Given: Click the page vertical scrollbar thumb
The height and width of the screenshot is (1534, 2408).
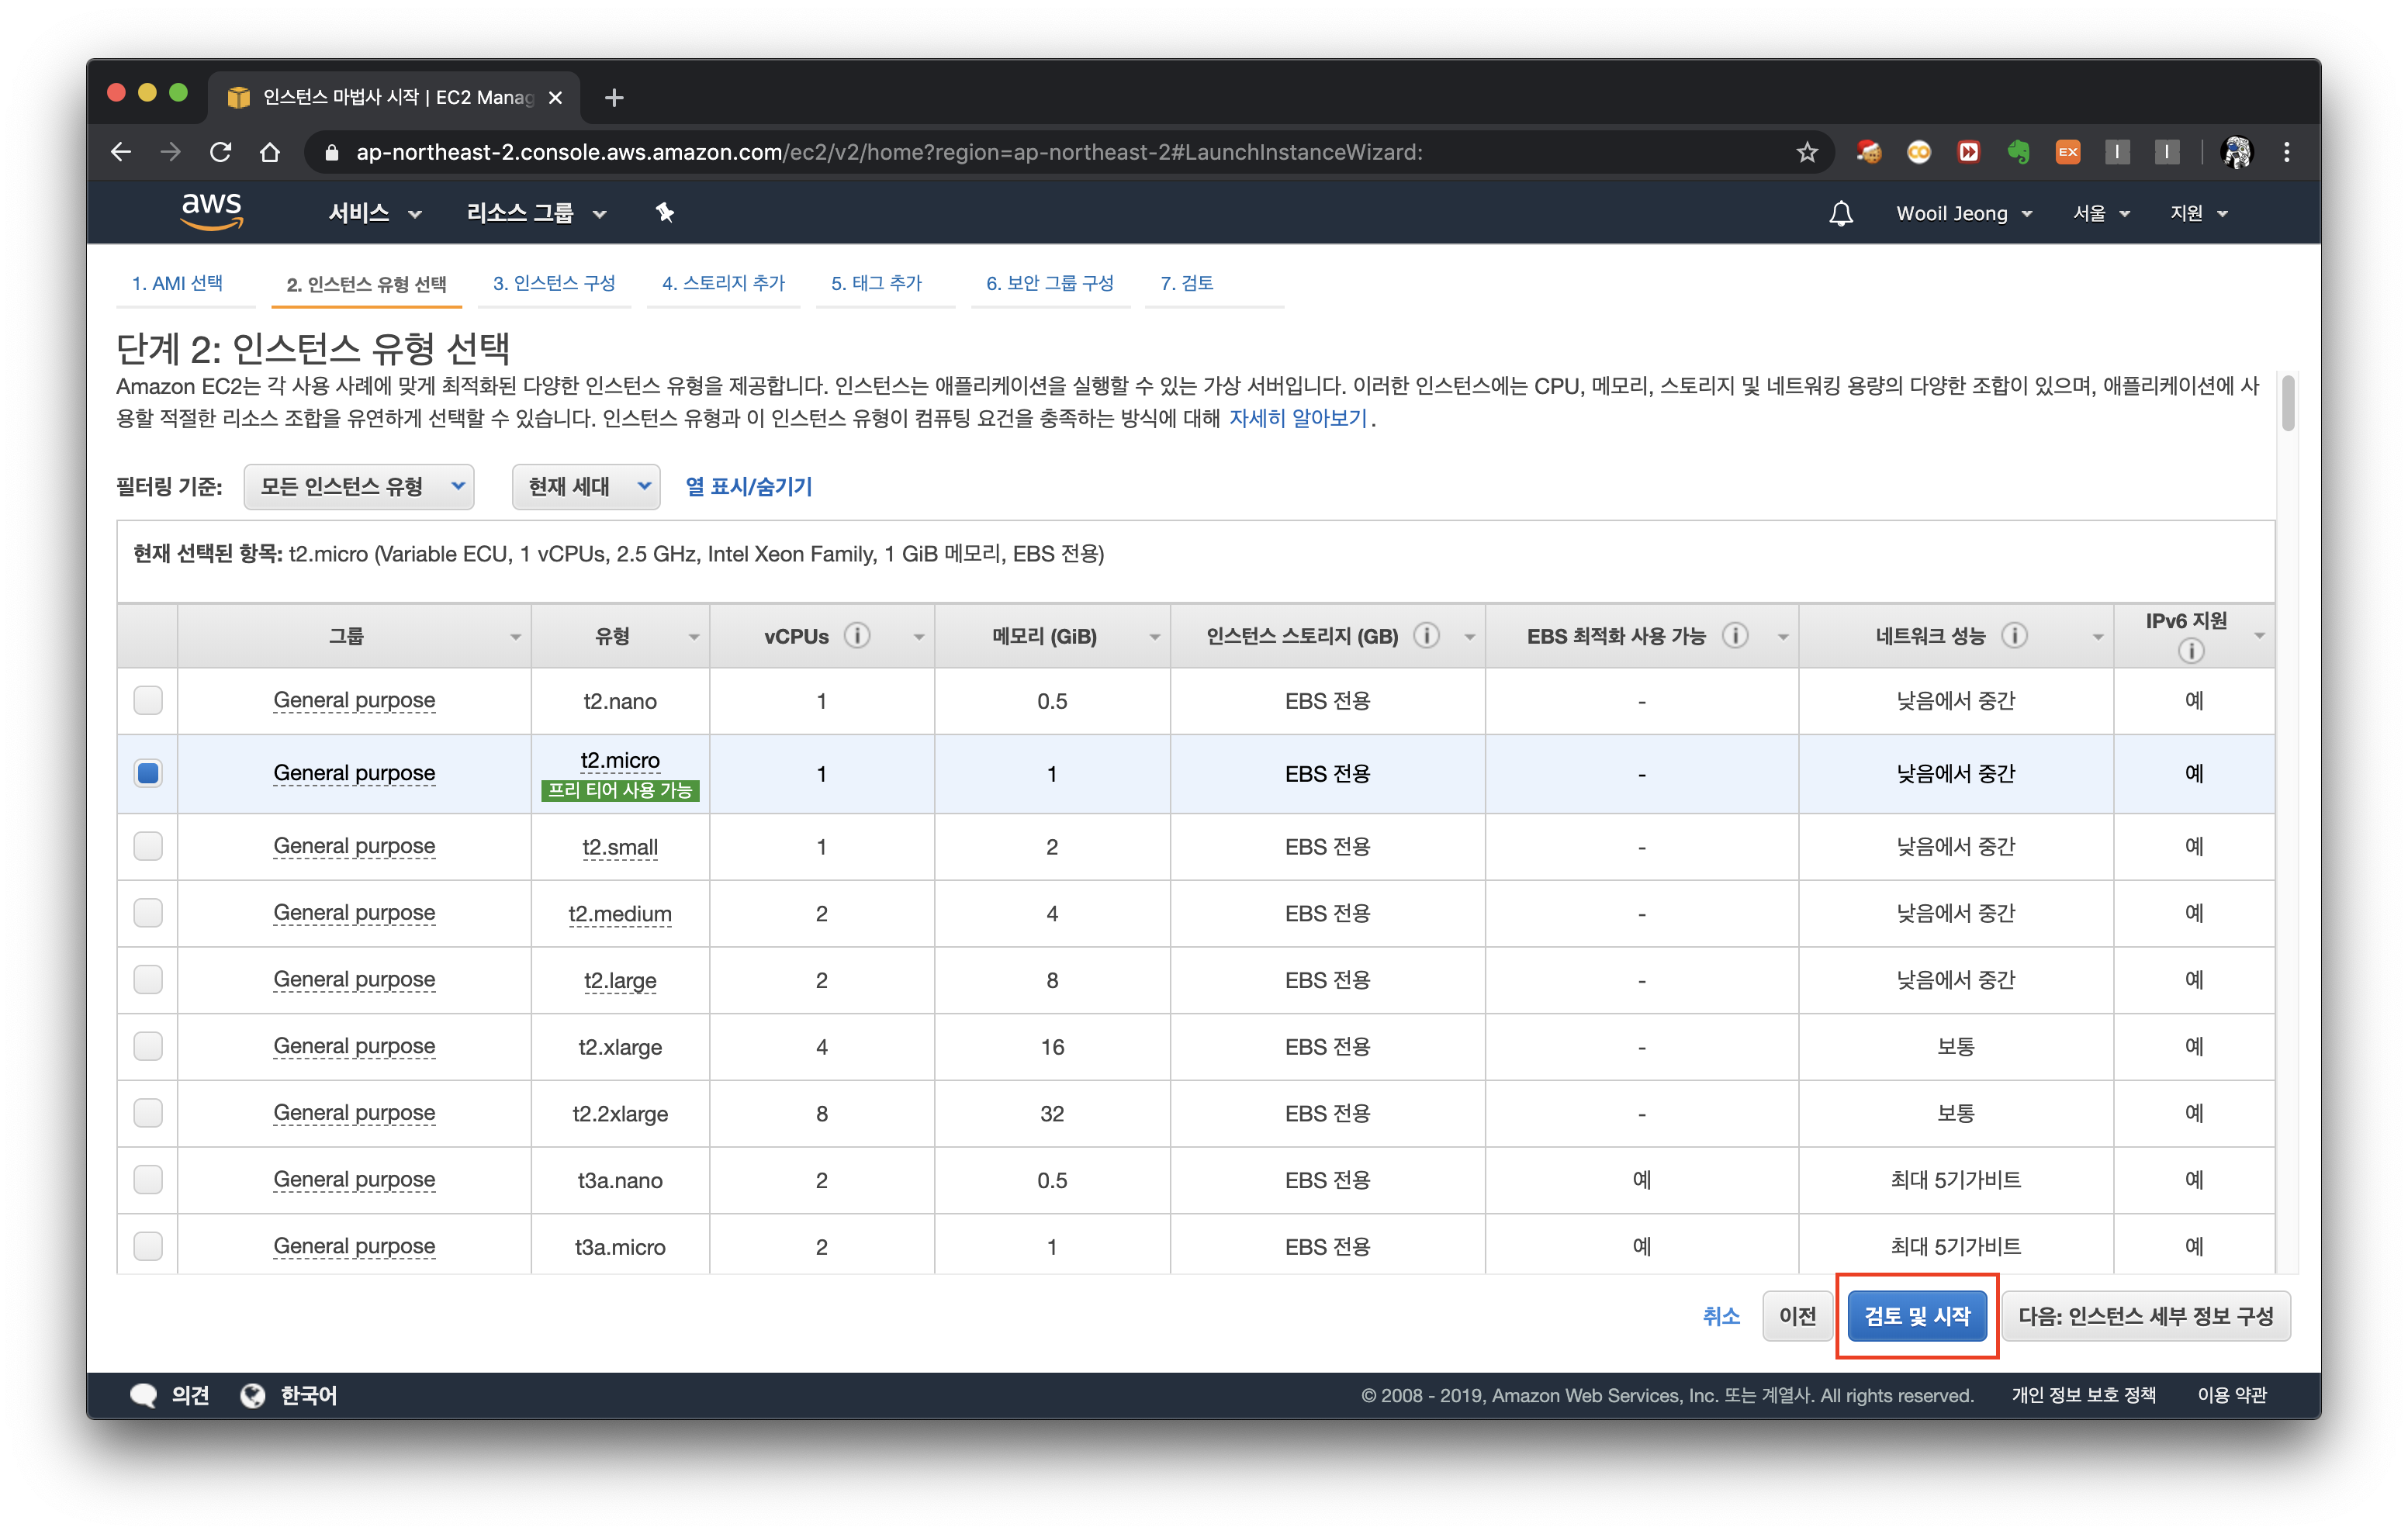Looking at the screenshot, I should click(x=2287, y=402).
